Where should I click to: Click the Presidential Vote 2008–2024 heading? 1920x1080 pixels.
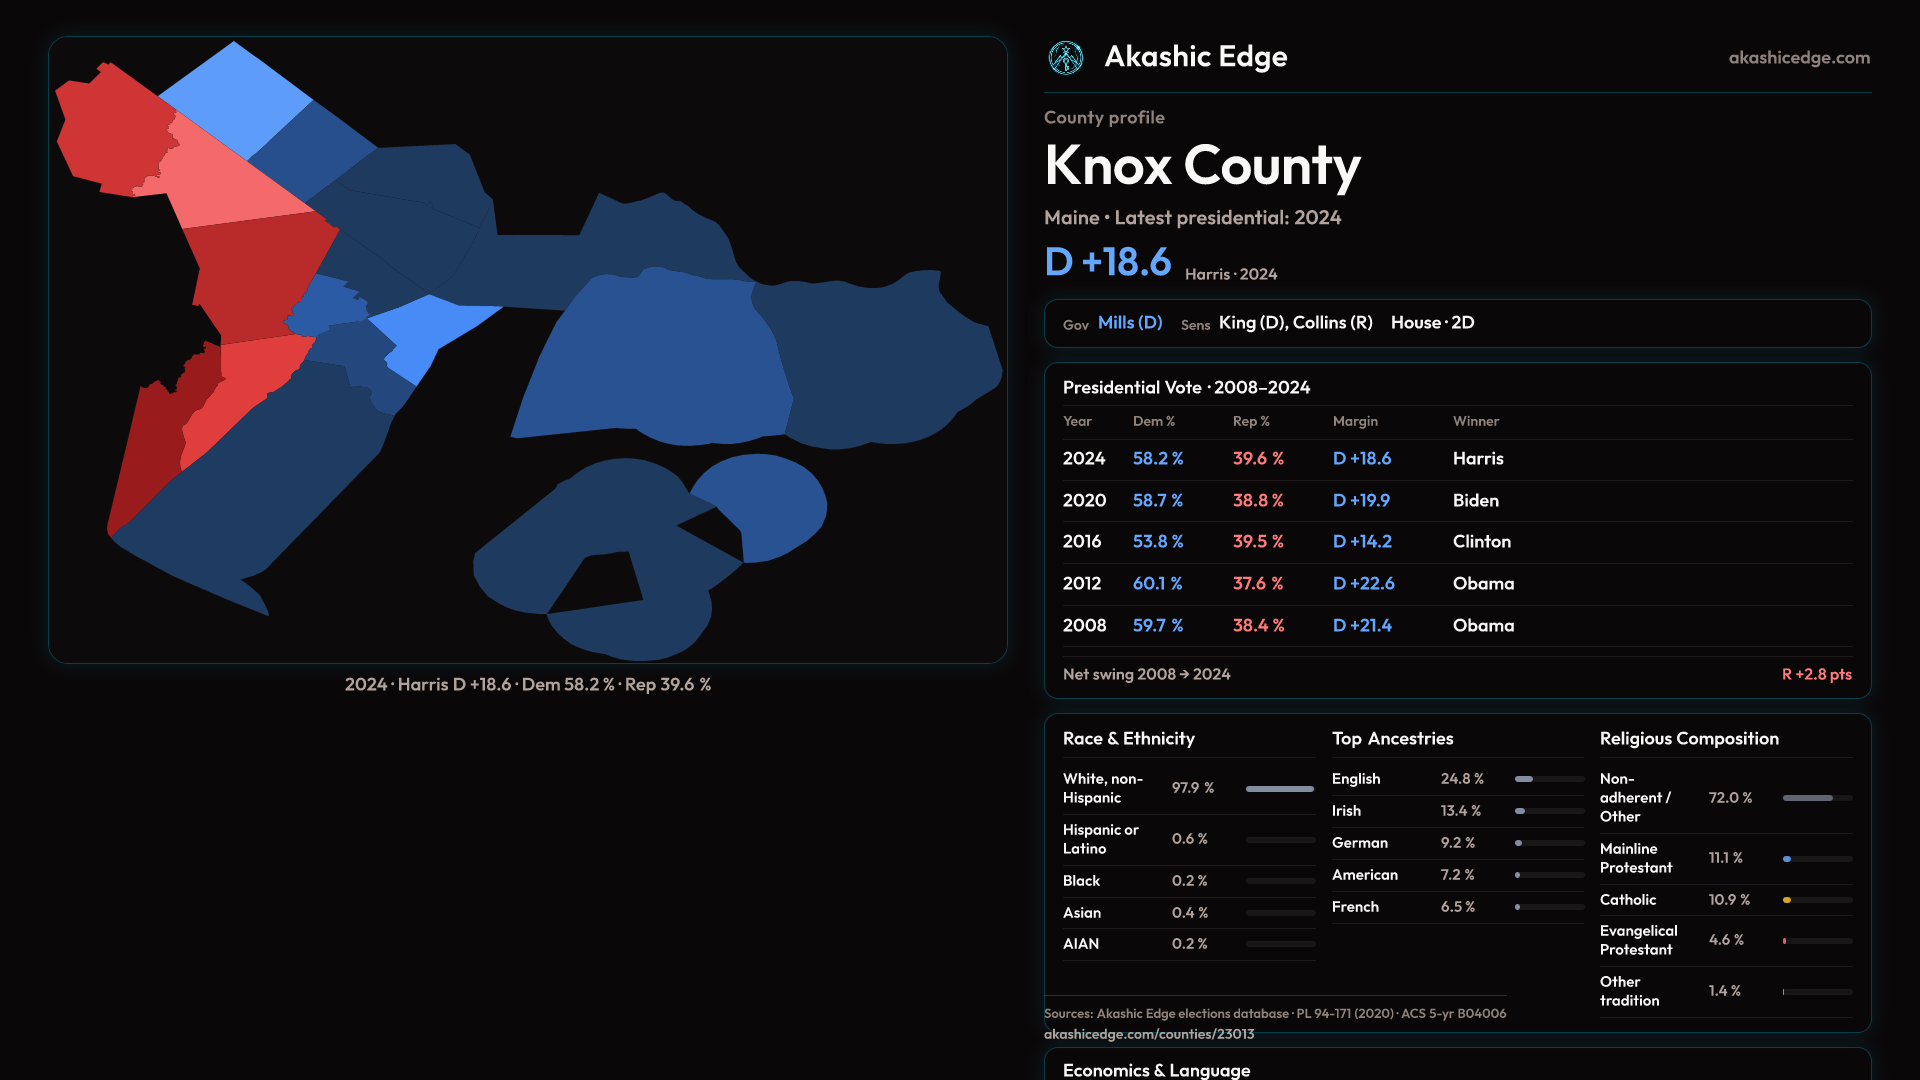coord(1186,388)
